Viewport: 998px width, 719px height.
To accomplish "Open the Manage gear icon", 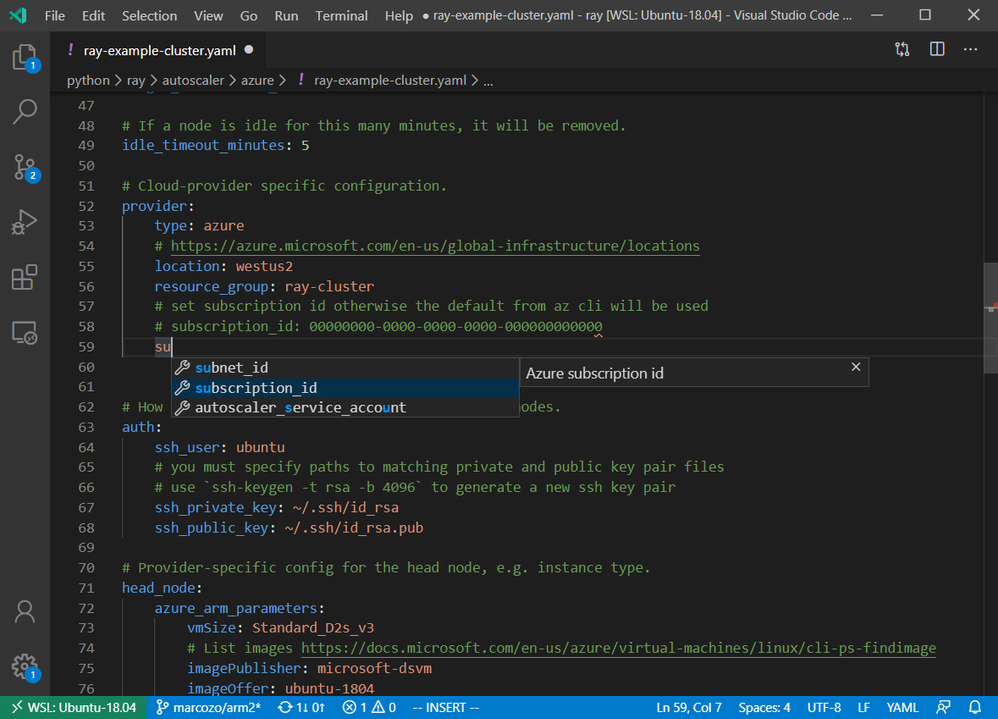I will pyautogui.click(x=25, y=667).
